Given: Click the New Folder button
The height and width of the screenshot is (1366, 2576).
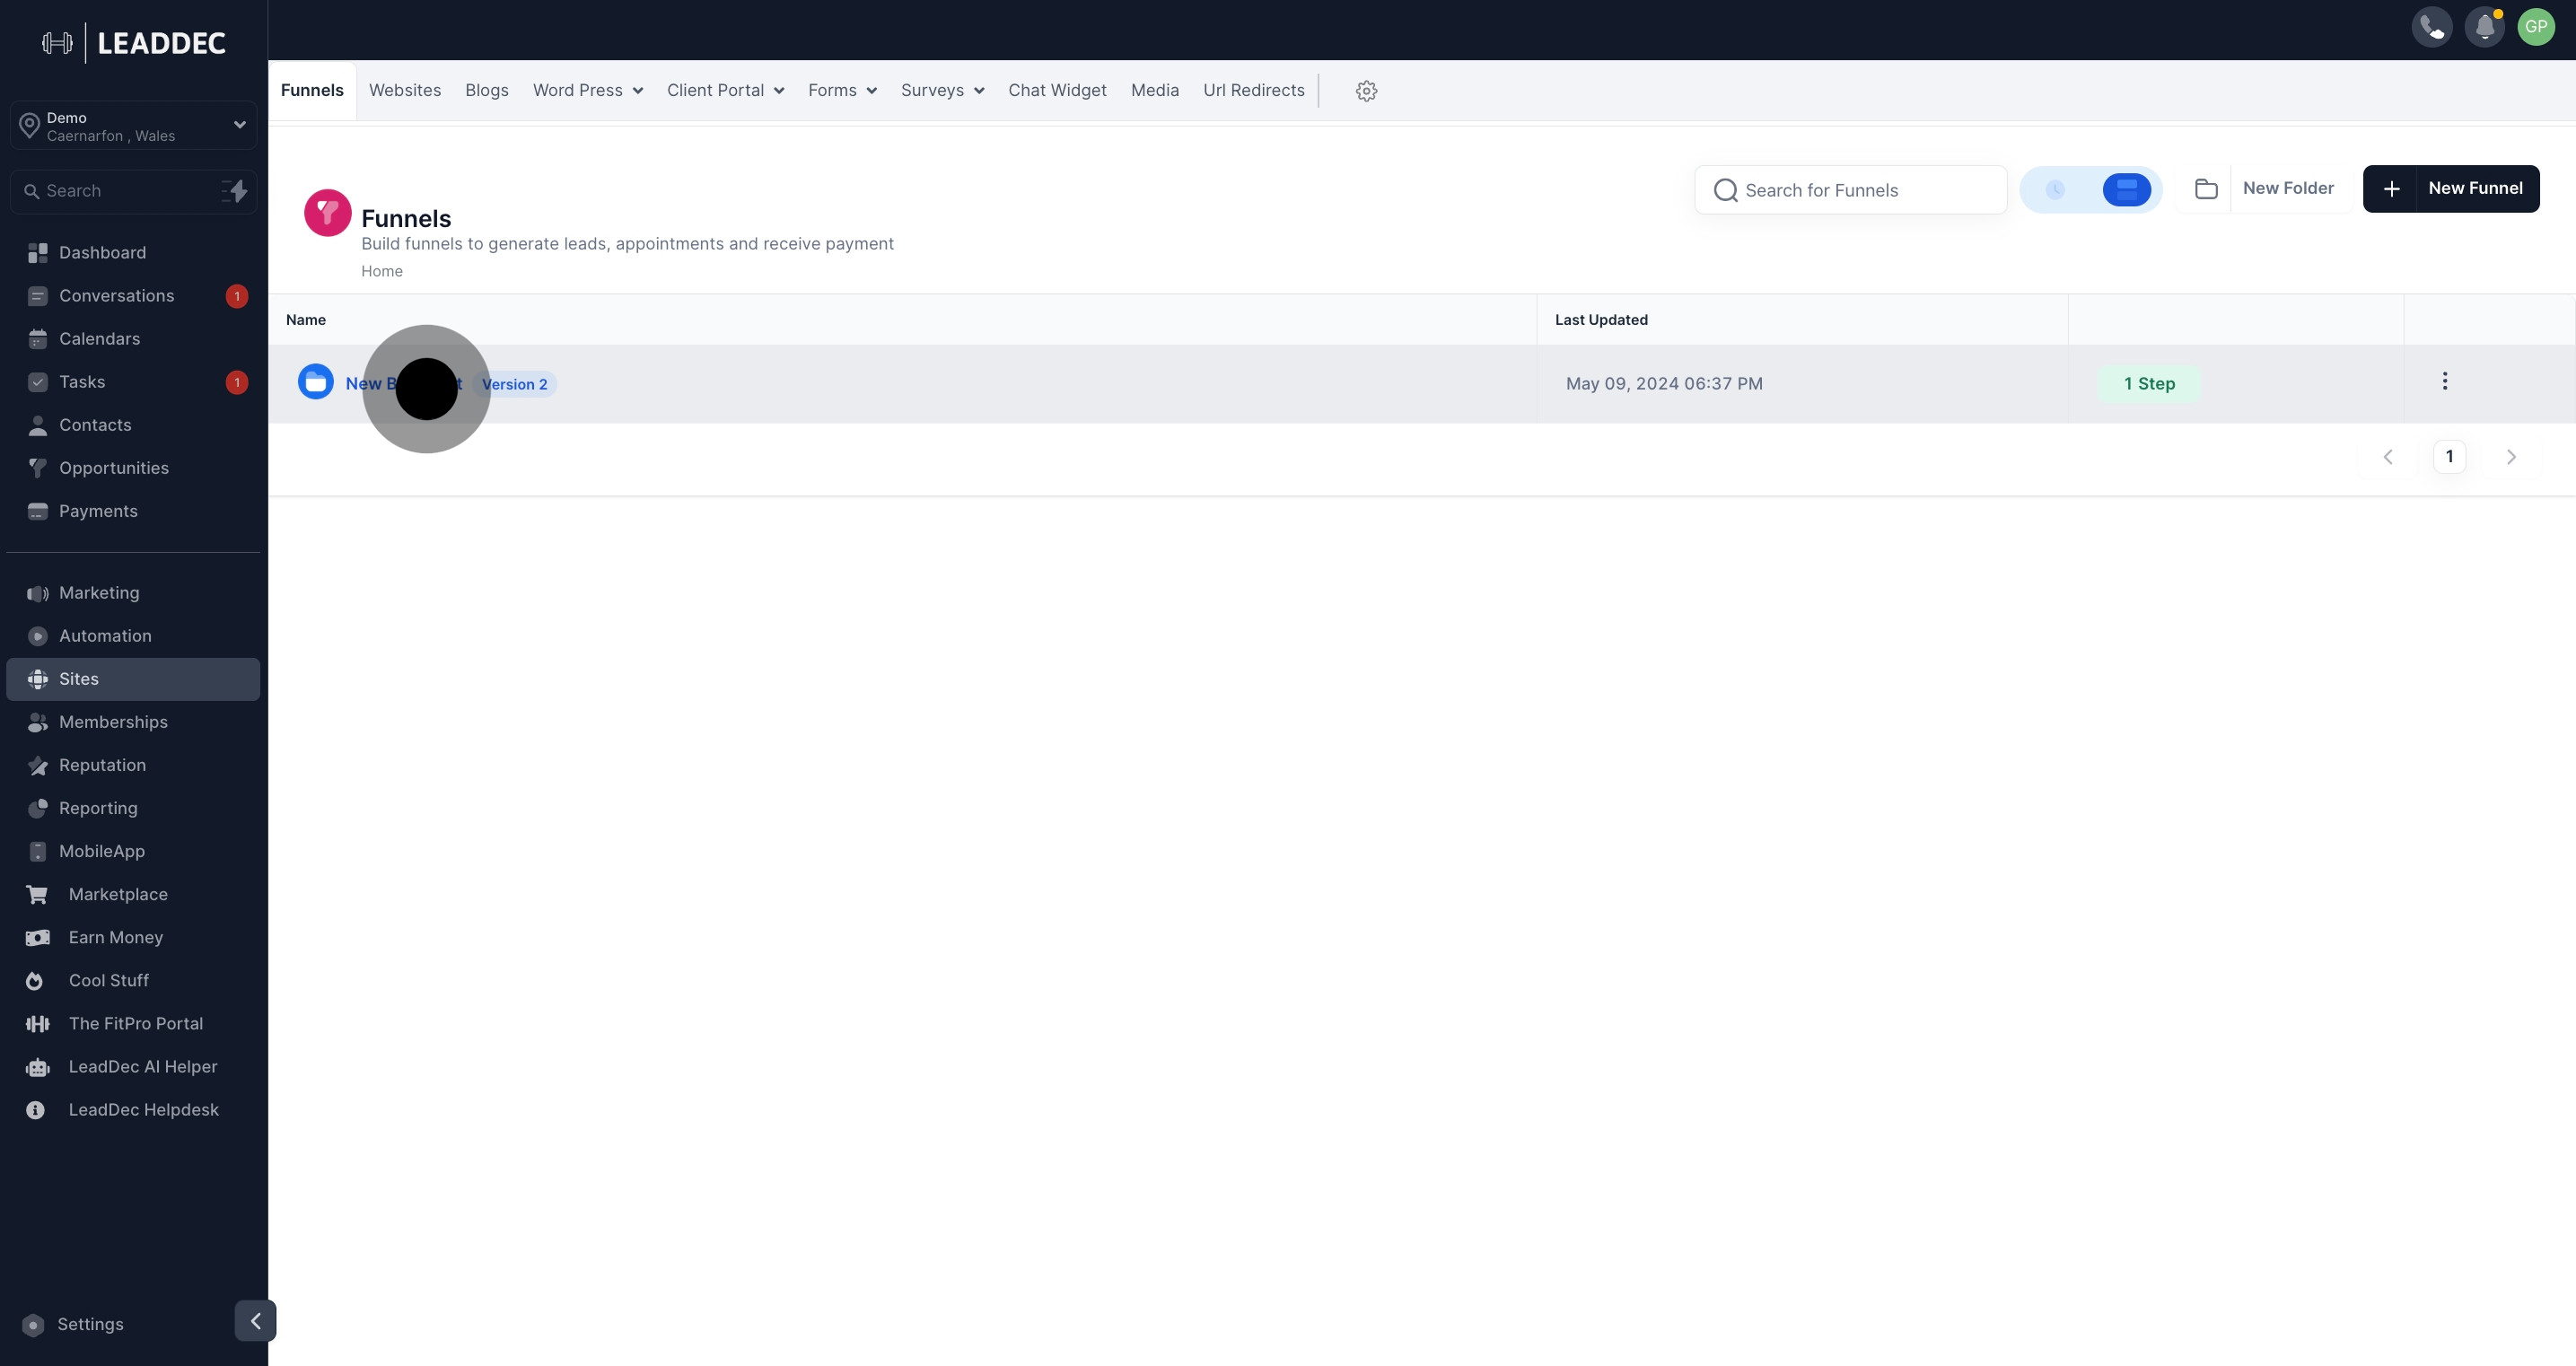Looking at the screenshot, I should click(2265, 189).
